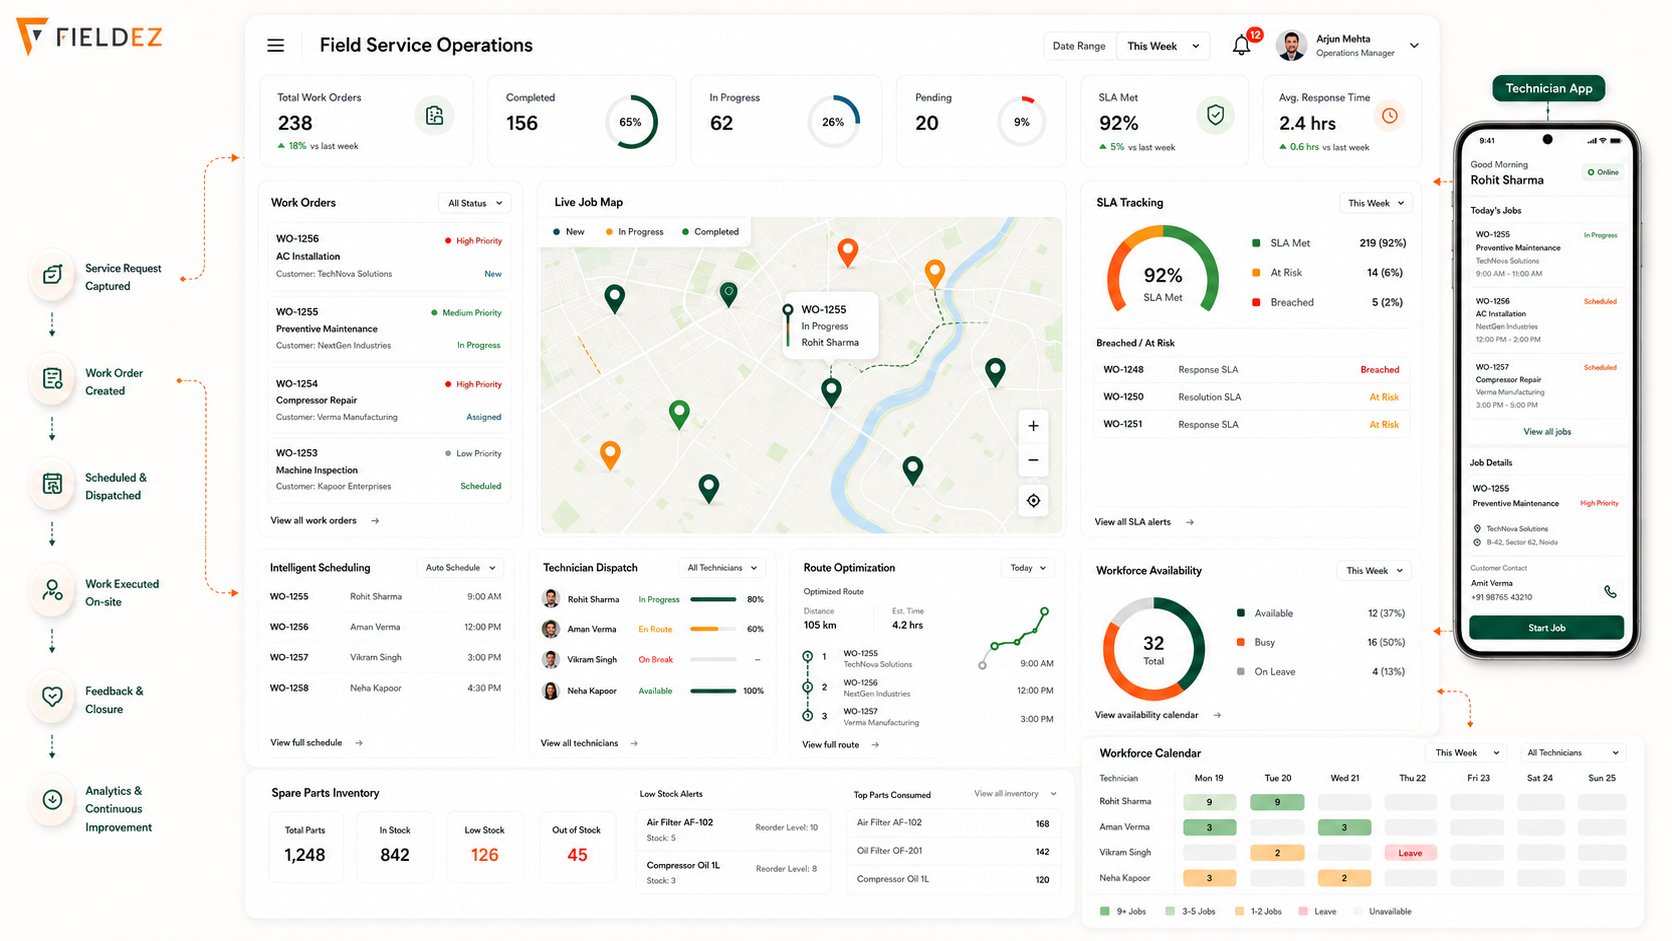Click the FieldEZ logo
The image size is (1672, 941).
click(x=89, y=37)
